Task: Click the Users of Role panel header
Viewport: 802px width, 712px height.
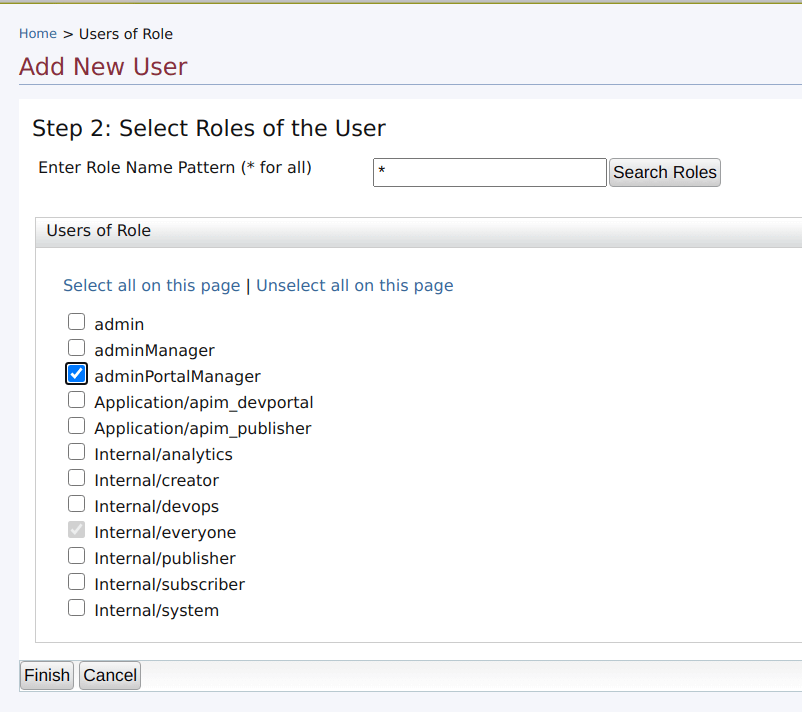Action: (98, 231)
